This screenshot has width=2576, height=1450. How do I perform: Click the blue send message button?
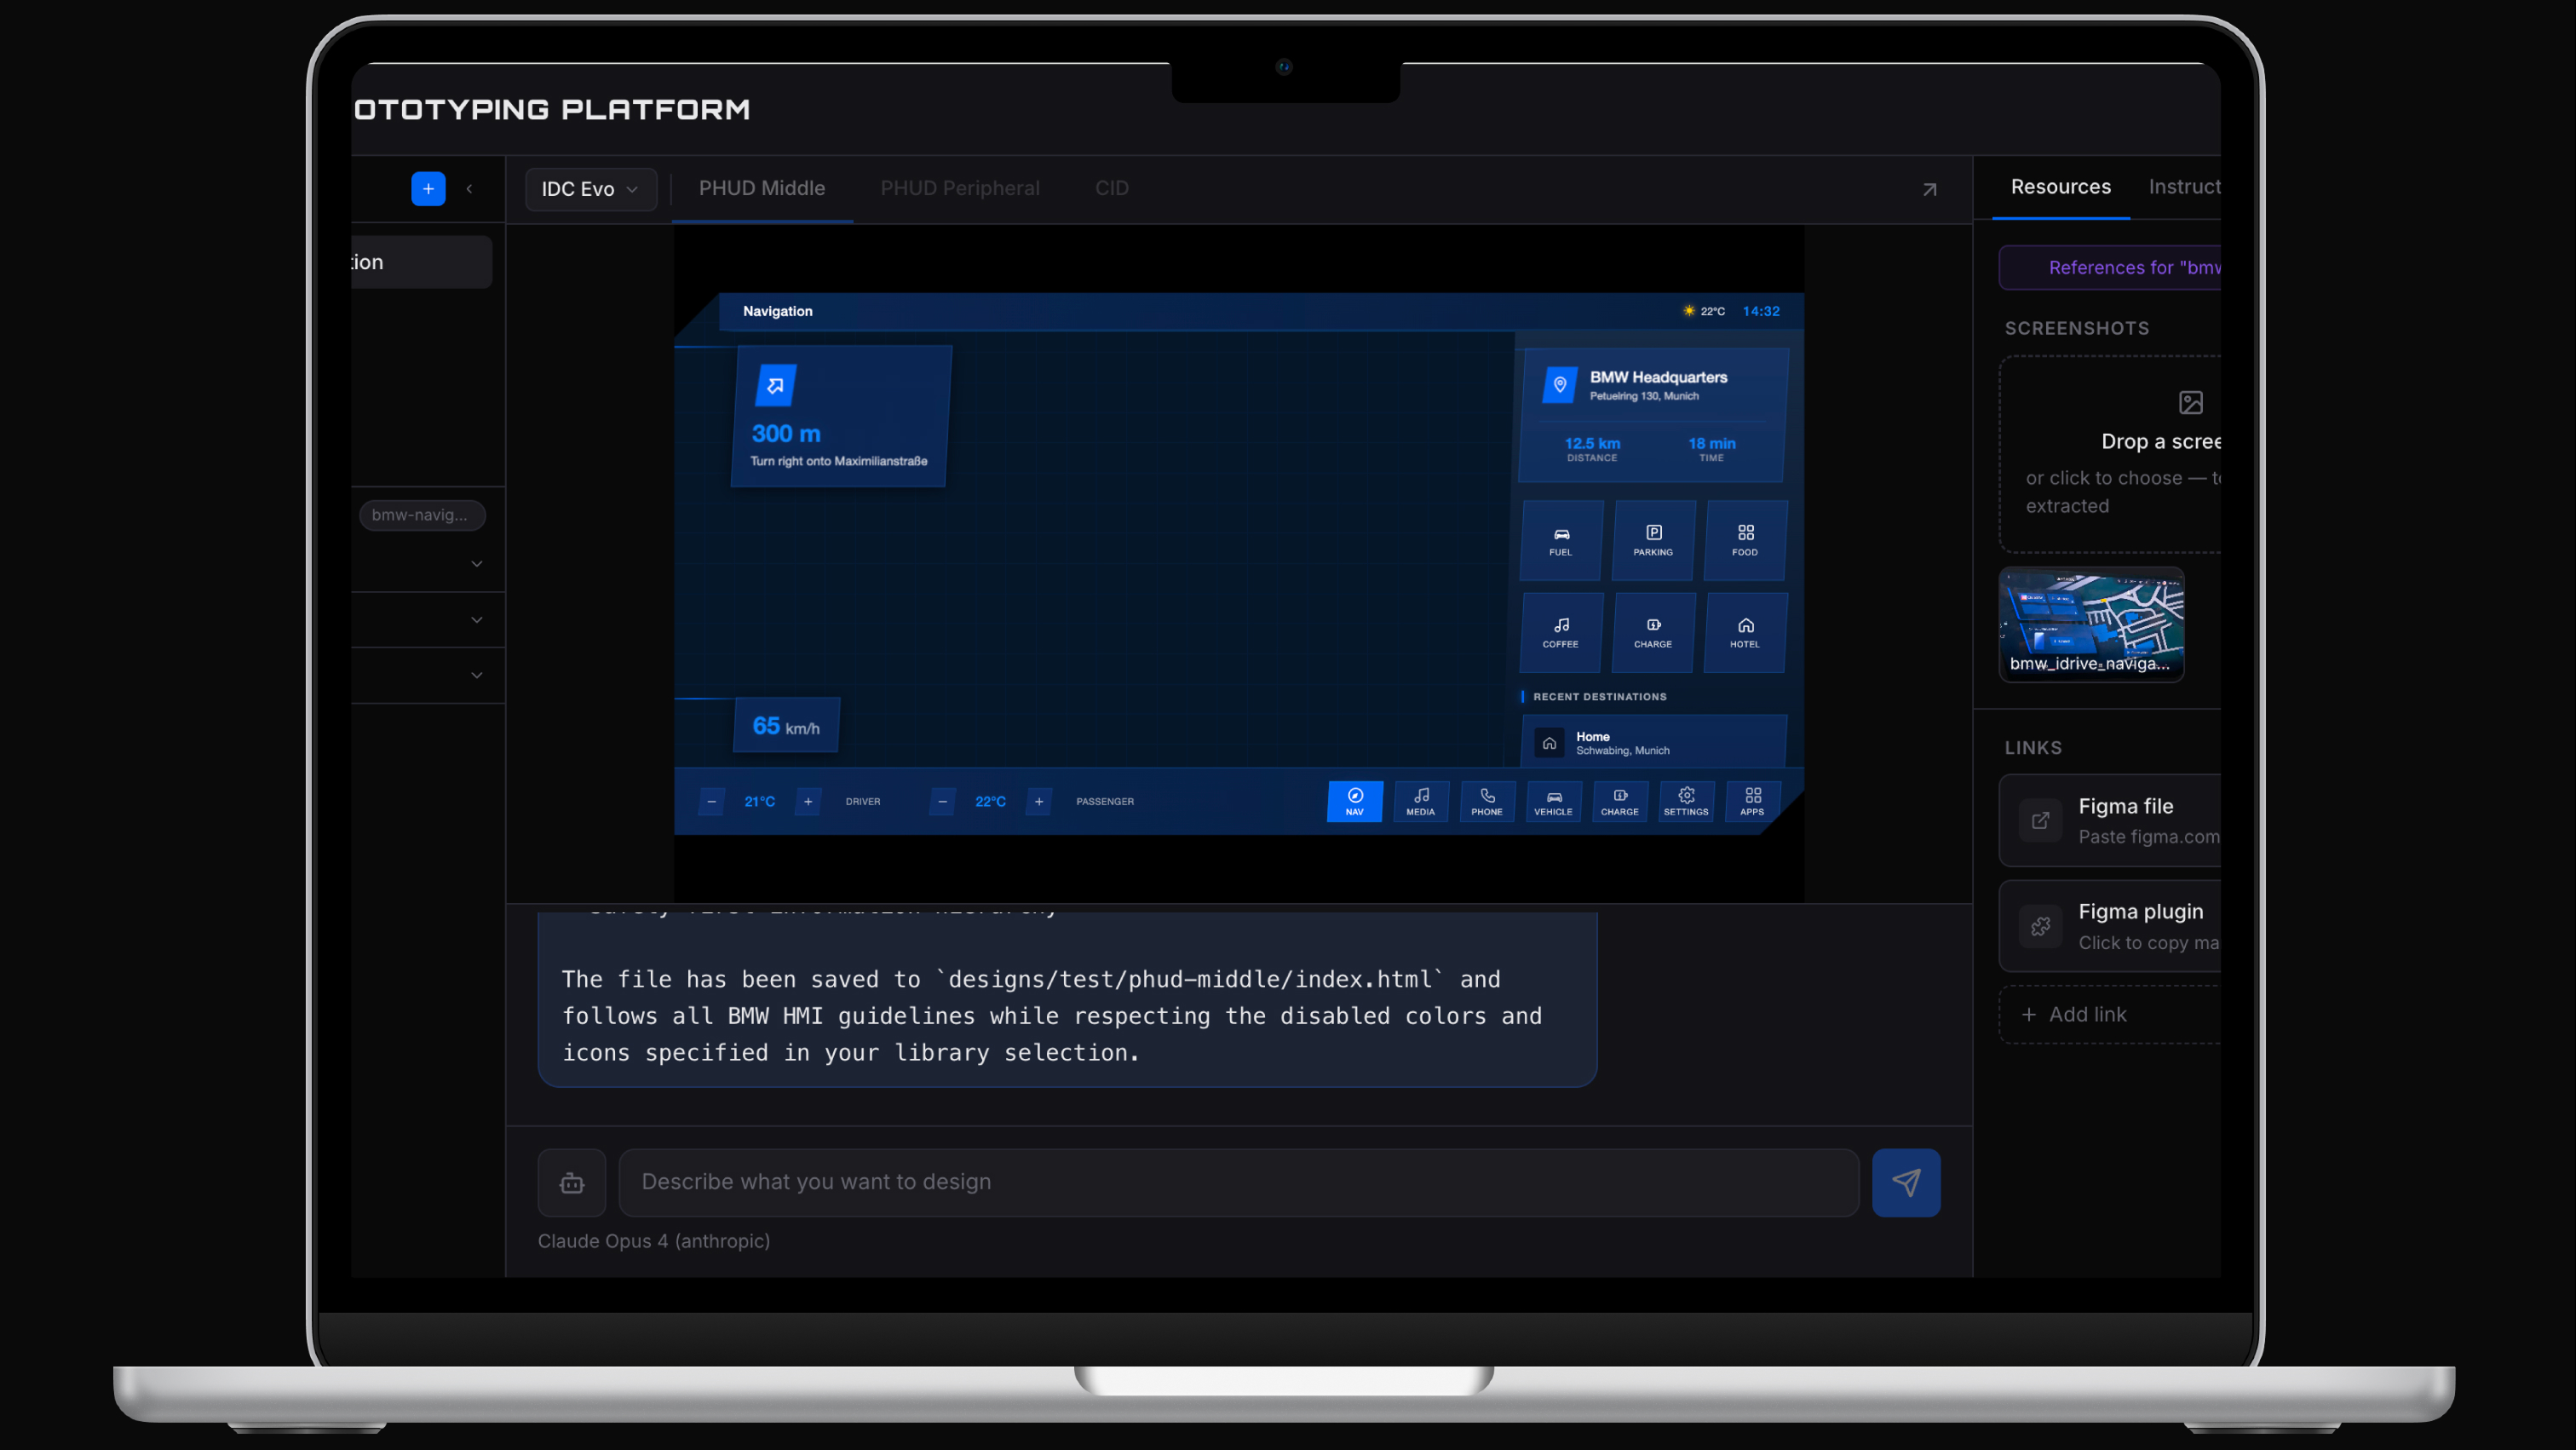(1906, 1183)
